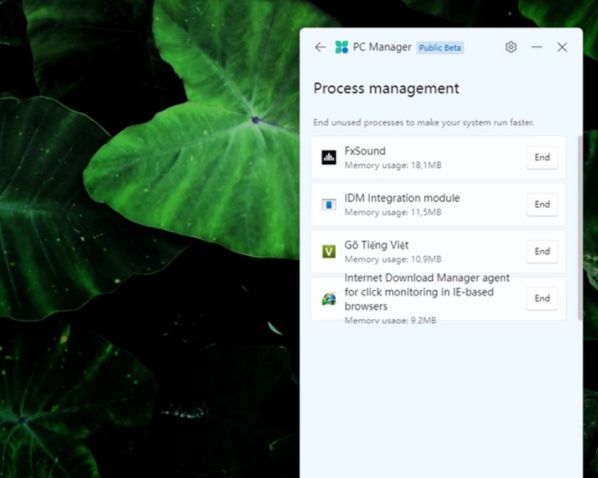
Task: Click the FxSound app icon
Action: coord(329,157)
